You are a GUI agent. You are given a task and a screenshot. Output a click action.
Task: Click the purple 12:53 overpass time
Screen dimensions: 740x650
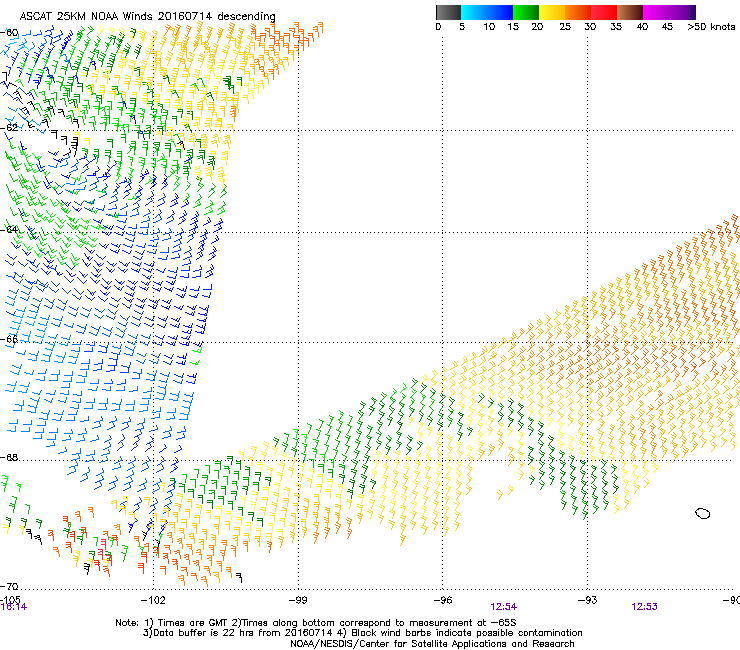click(x=644, y=607)
